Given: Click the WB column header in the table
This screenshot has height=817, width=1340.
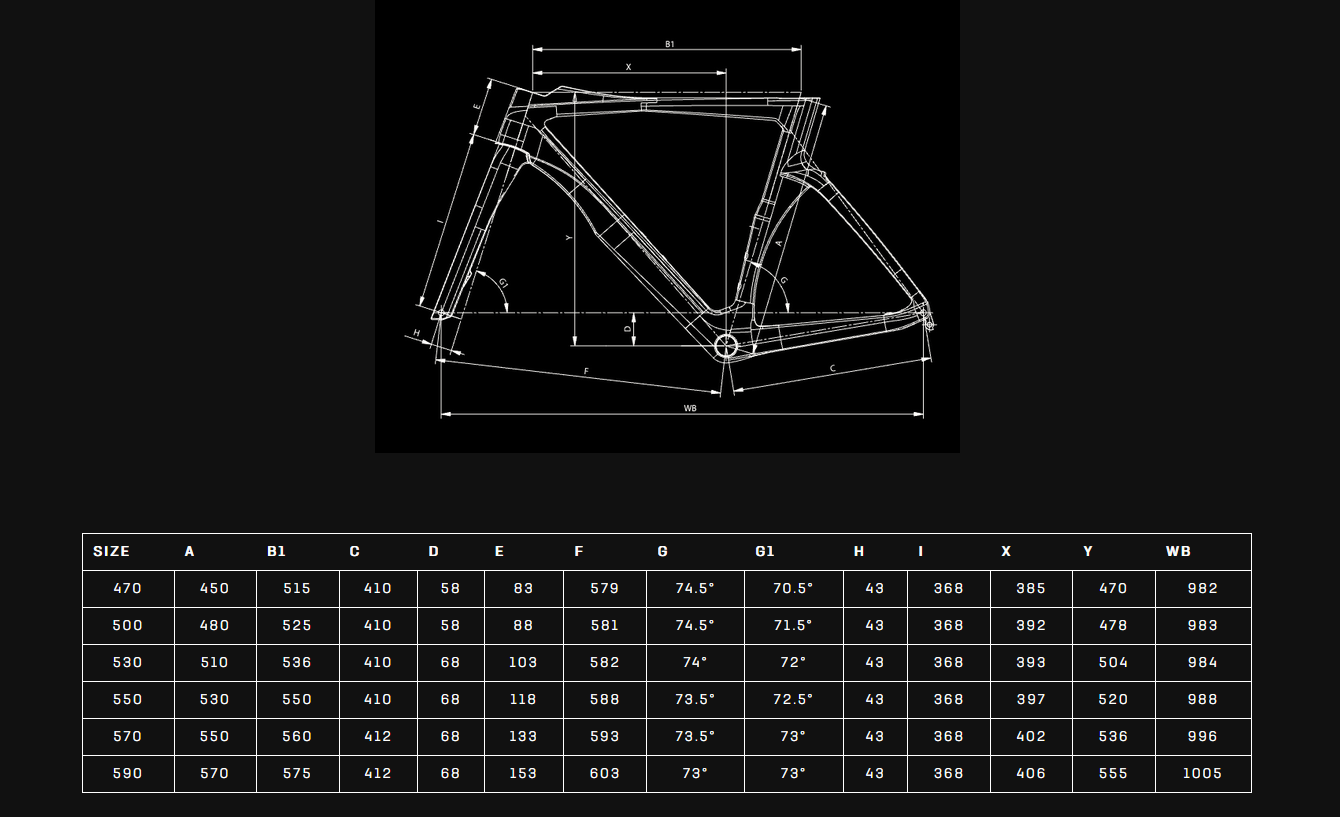Looking at the screenshot, I should pos(1178,551).
